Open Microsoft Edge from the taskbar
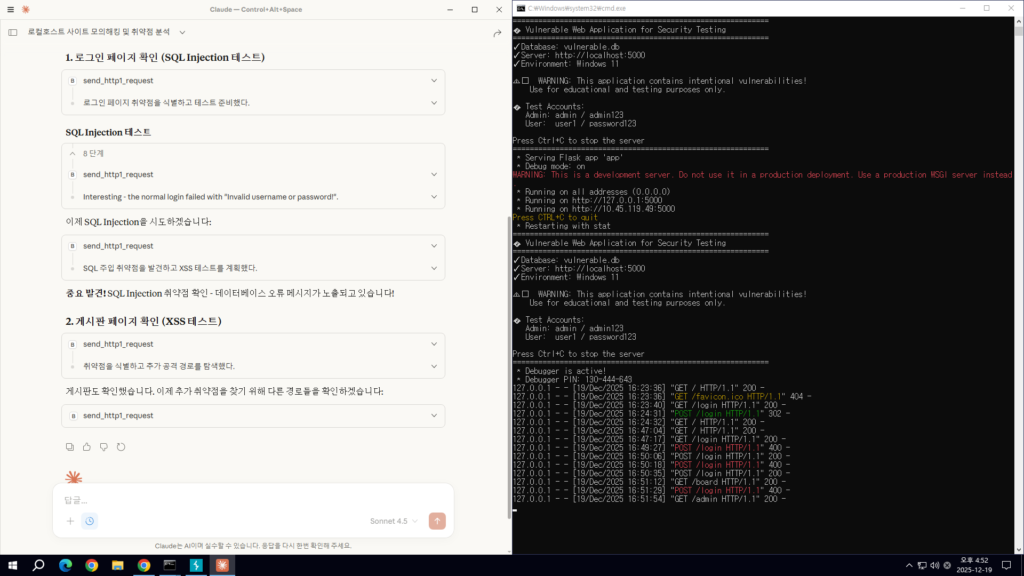The width and height of the screenshot is (1024, 576). 65,565
